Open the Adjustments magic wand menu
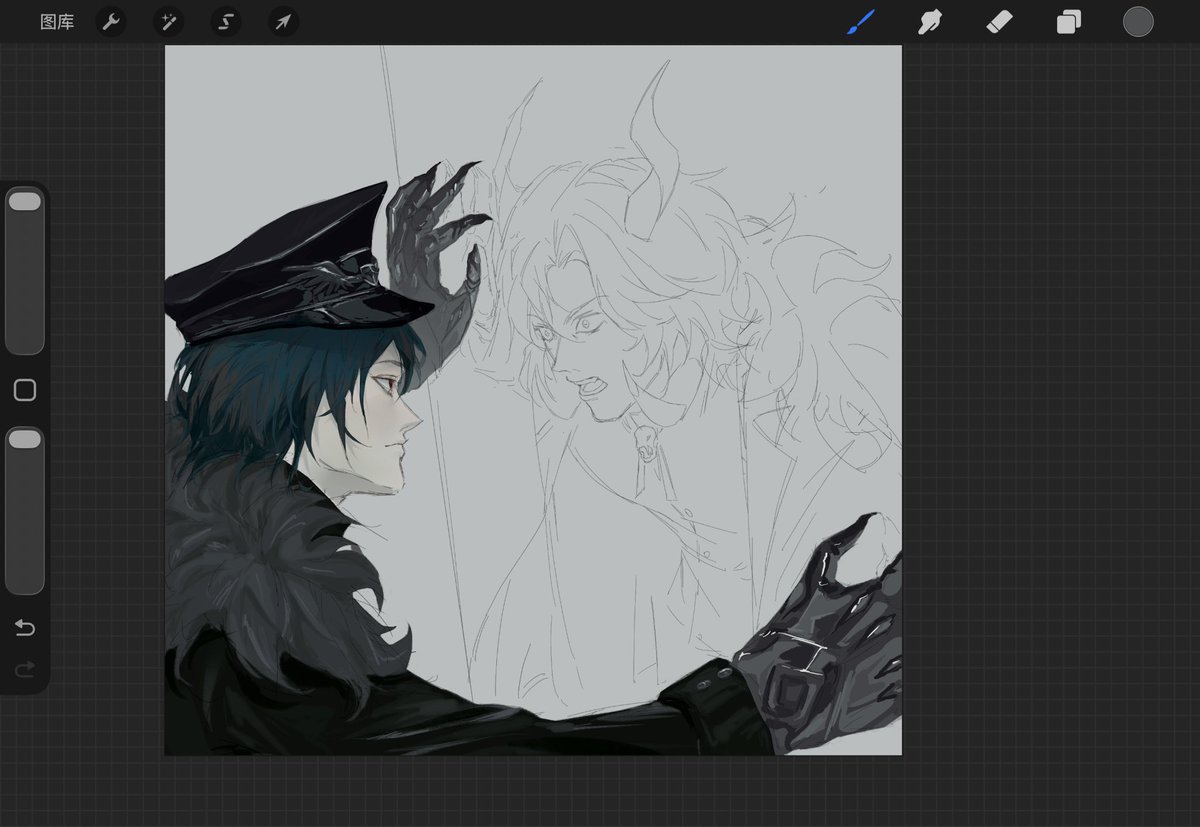 pos(168,22)
